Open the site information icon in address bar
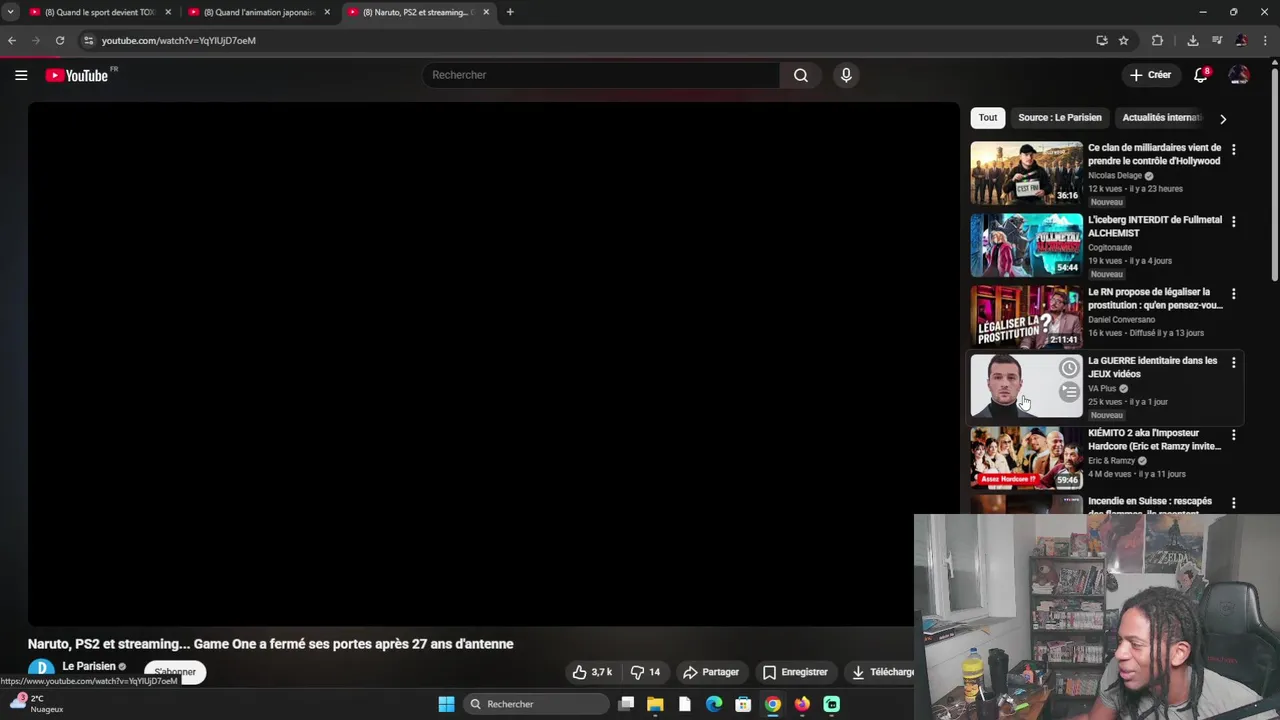The width and height of the screenshot is (1280, 720). [88, 40]
